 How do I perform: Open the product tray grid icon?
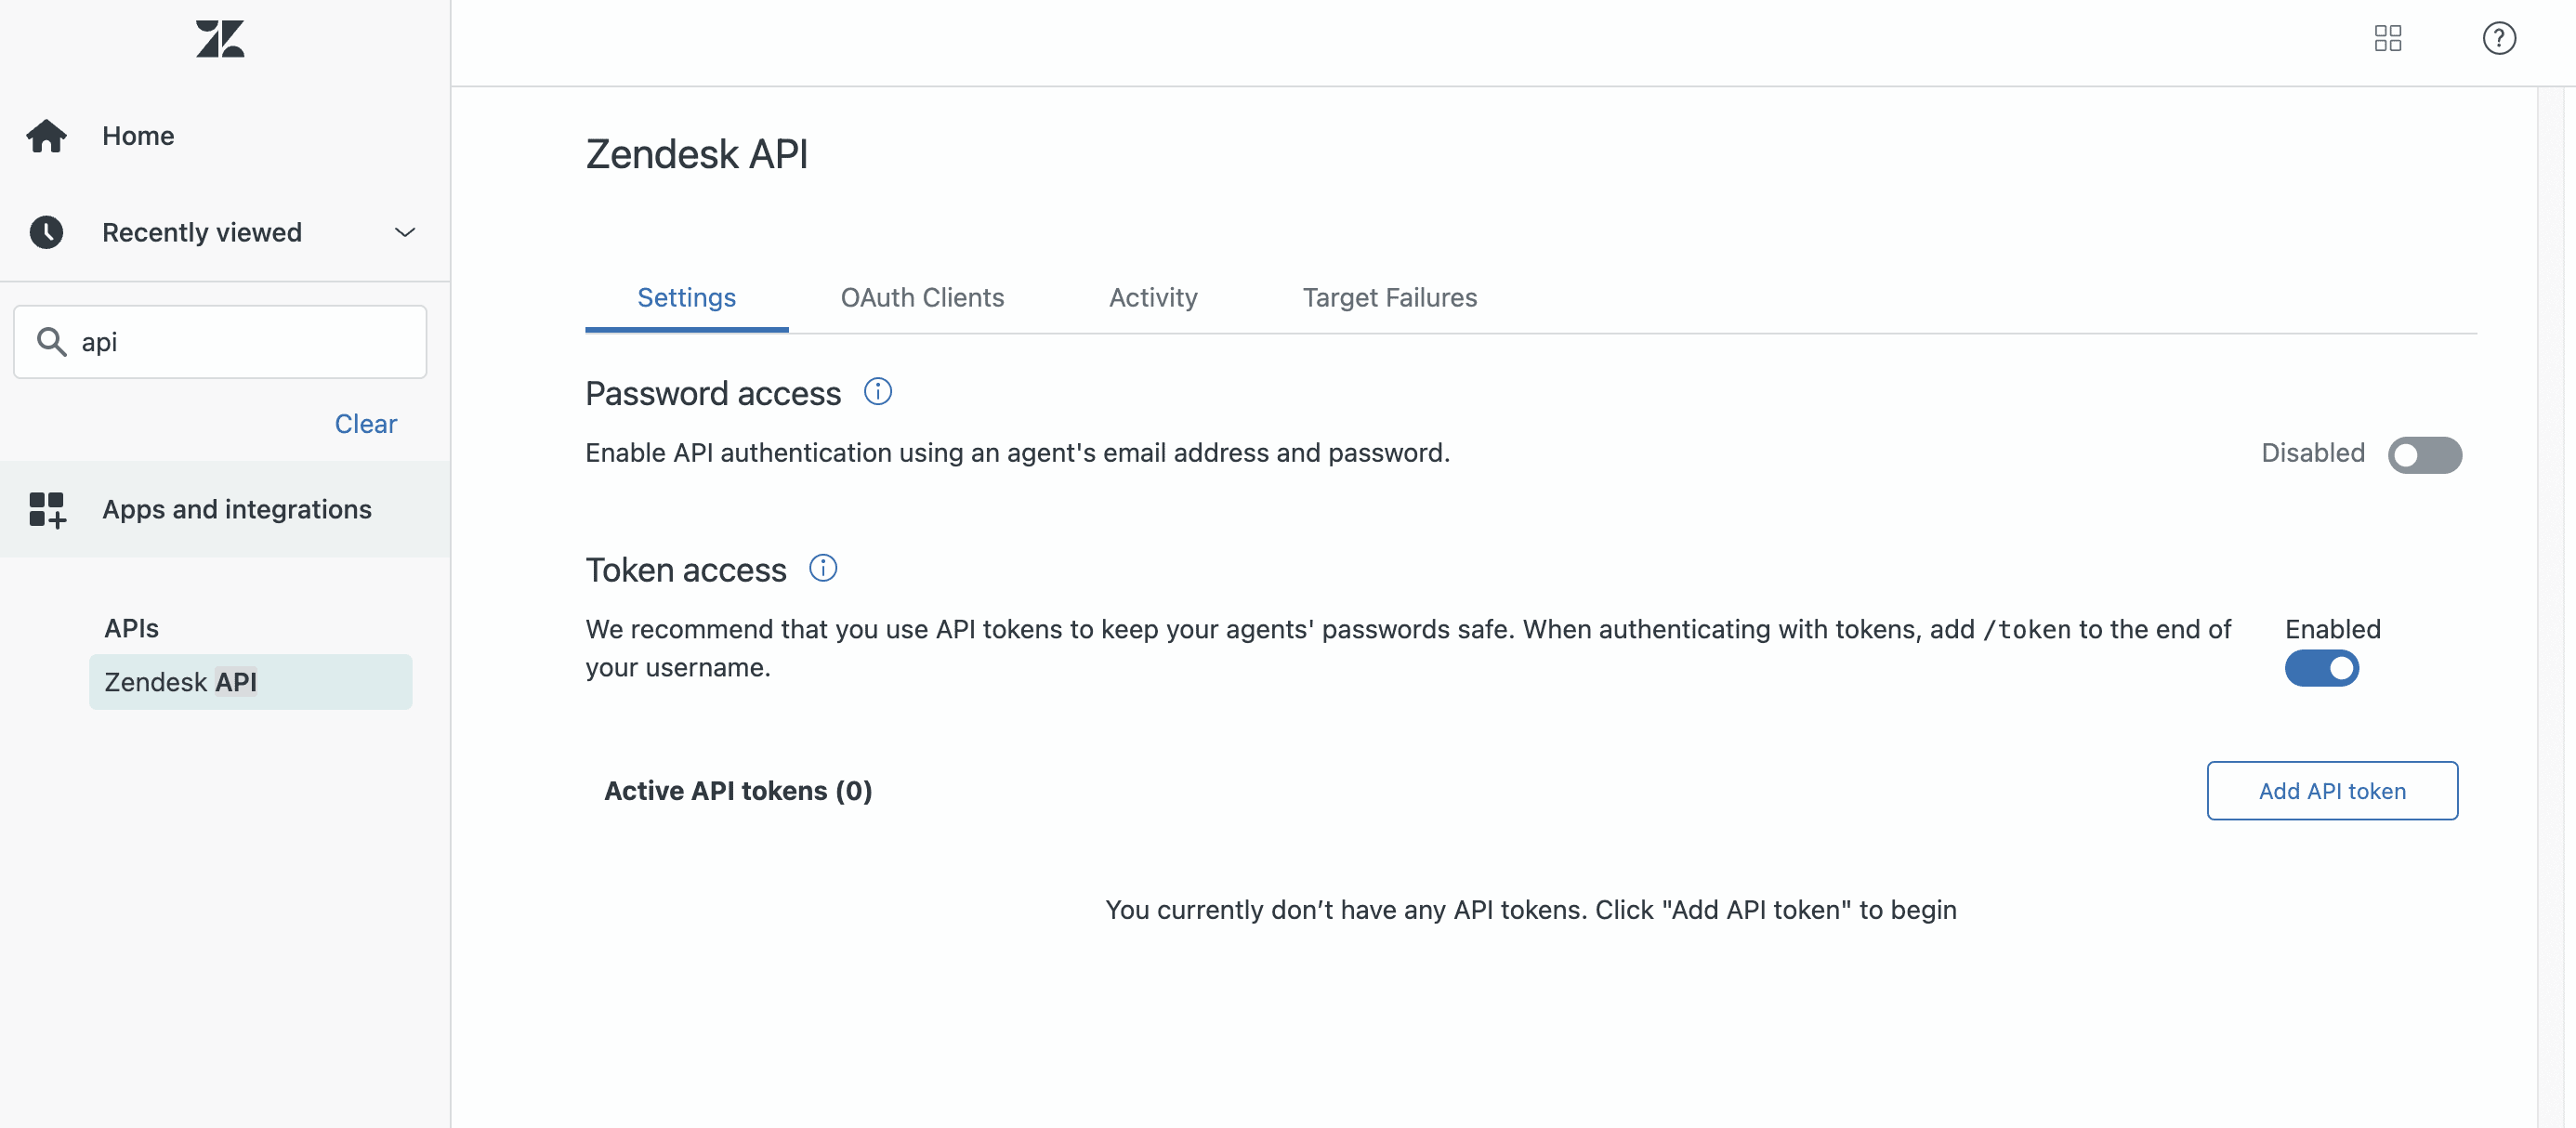point(2388,39)
